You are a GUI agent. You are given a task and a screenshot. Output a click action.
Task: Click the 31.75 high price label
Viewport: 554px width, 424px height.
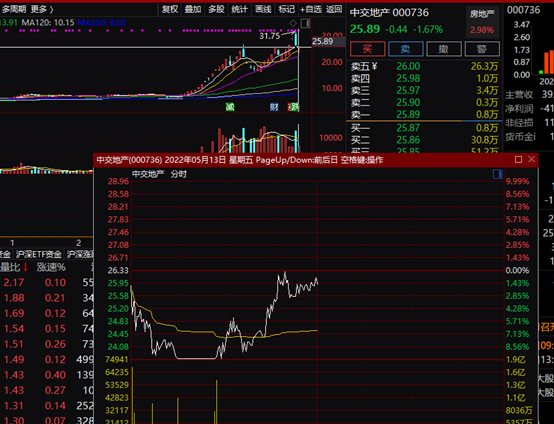pyautogui.click(x=270, y=36)
